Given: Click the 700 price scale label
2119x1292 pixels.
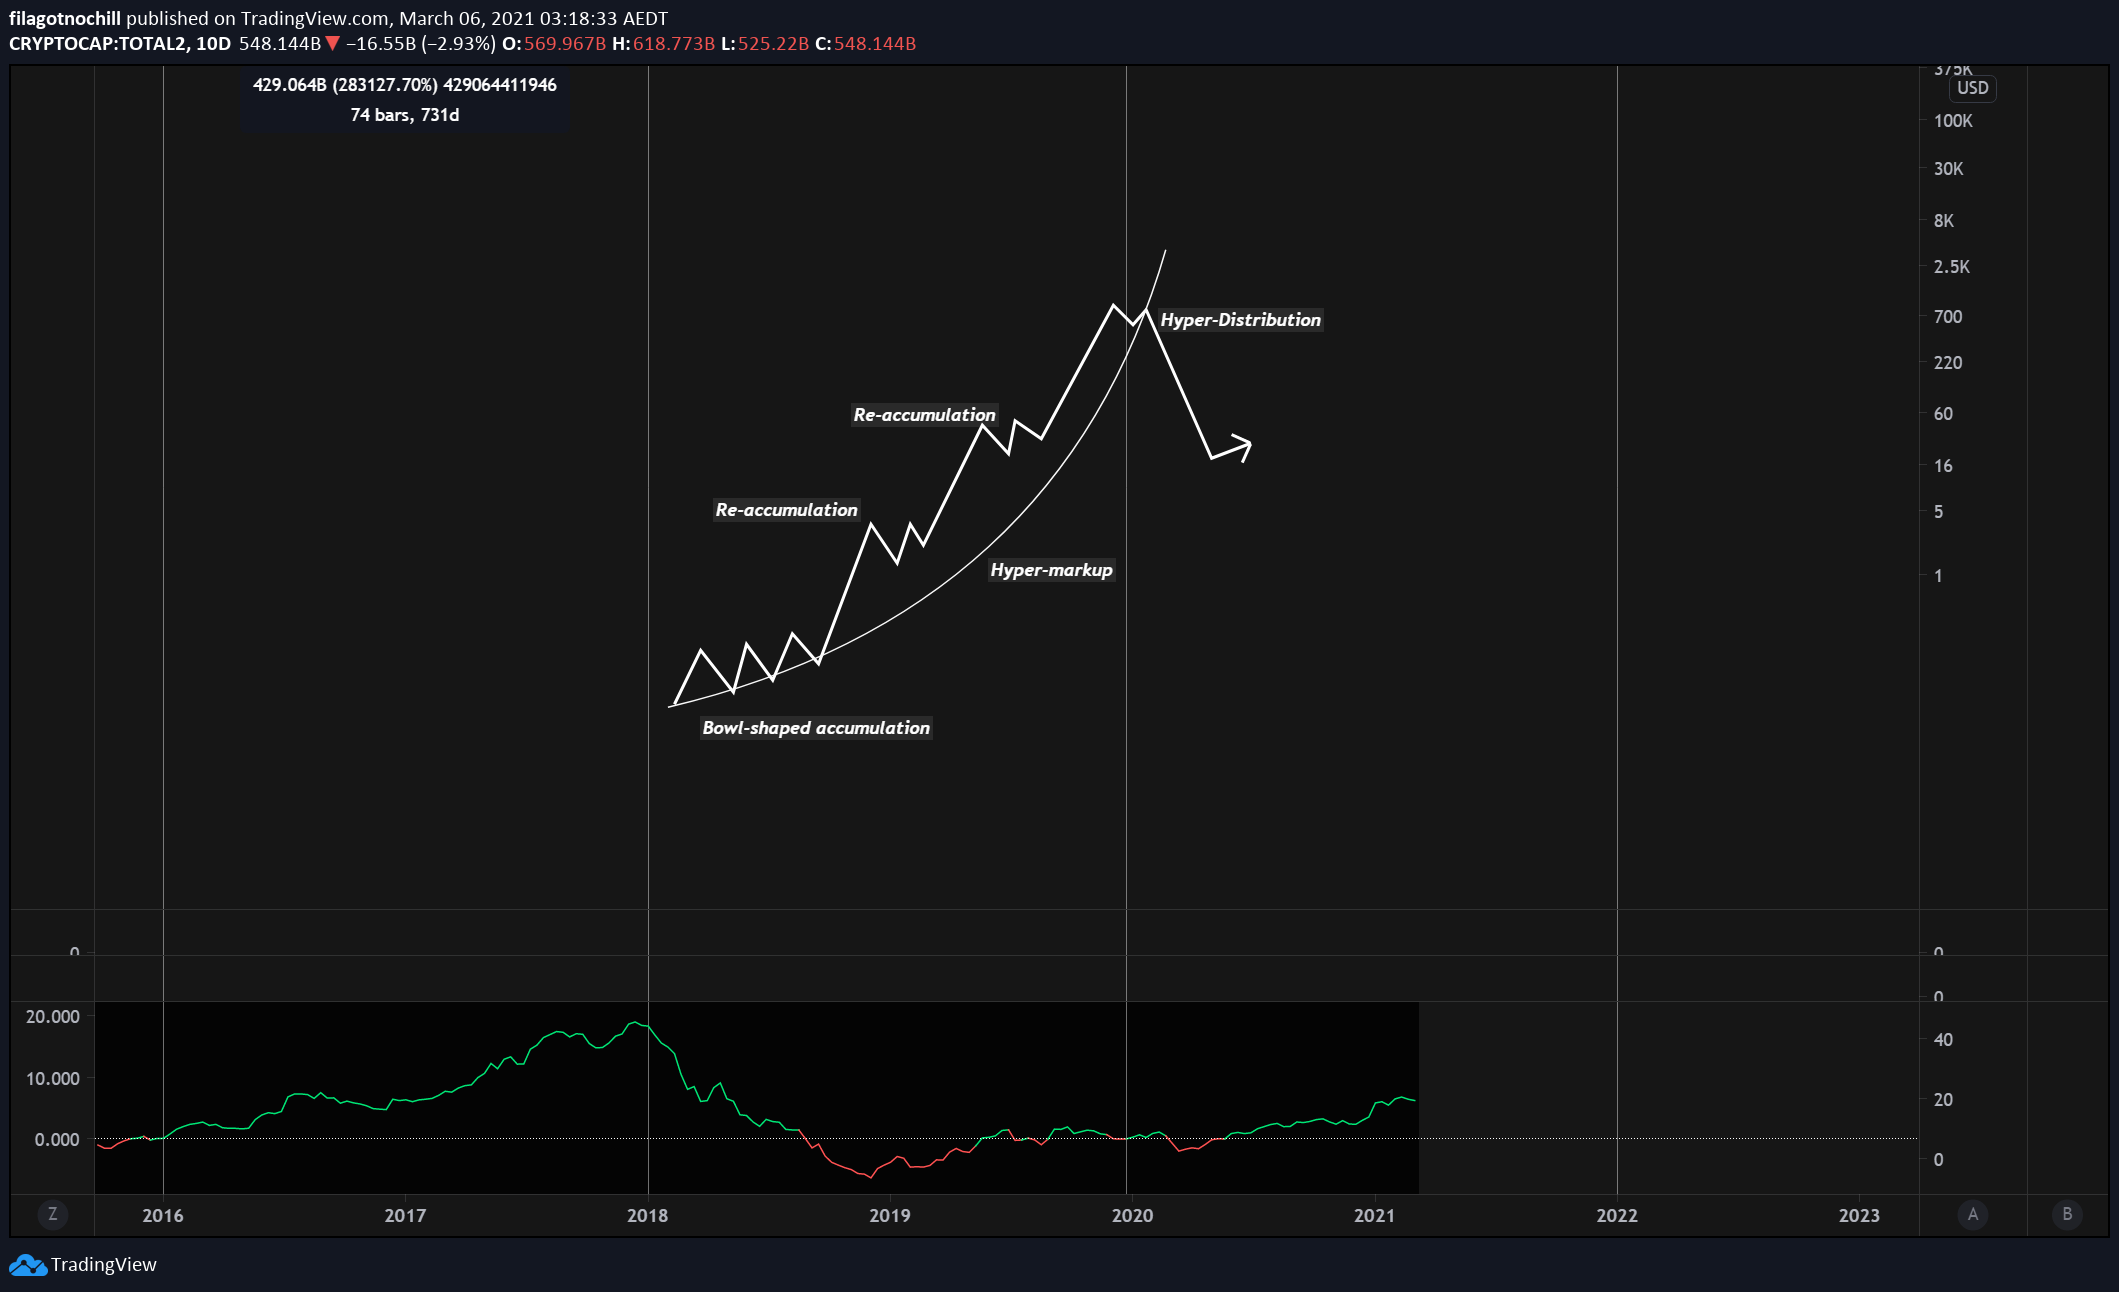Looking at the screenshot, I should 1948,317.
